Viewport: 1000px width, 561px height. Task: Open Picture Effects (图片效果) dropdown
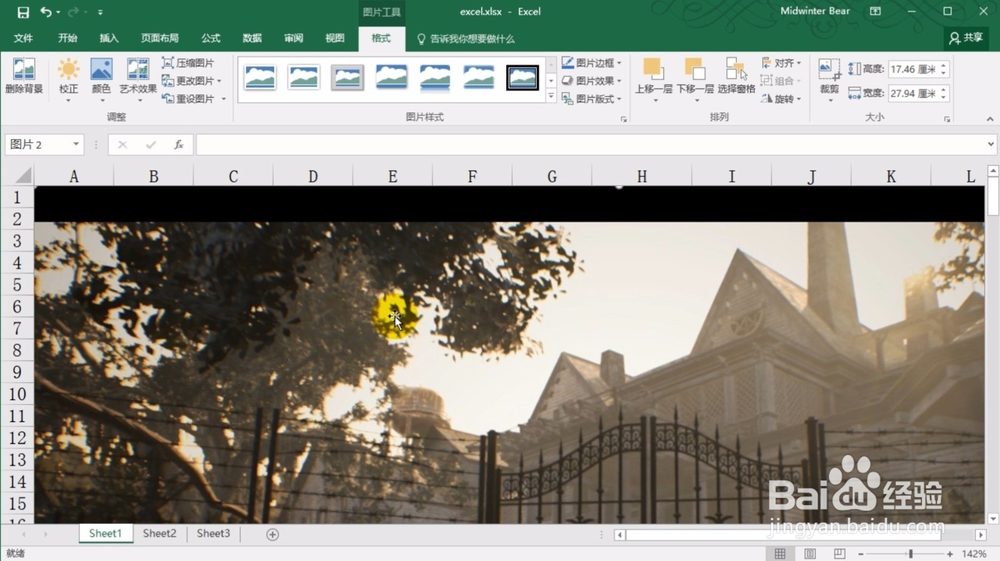click(x=591, y=80)
